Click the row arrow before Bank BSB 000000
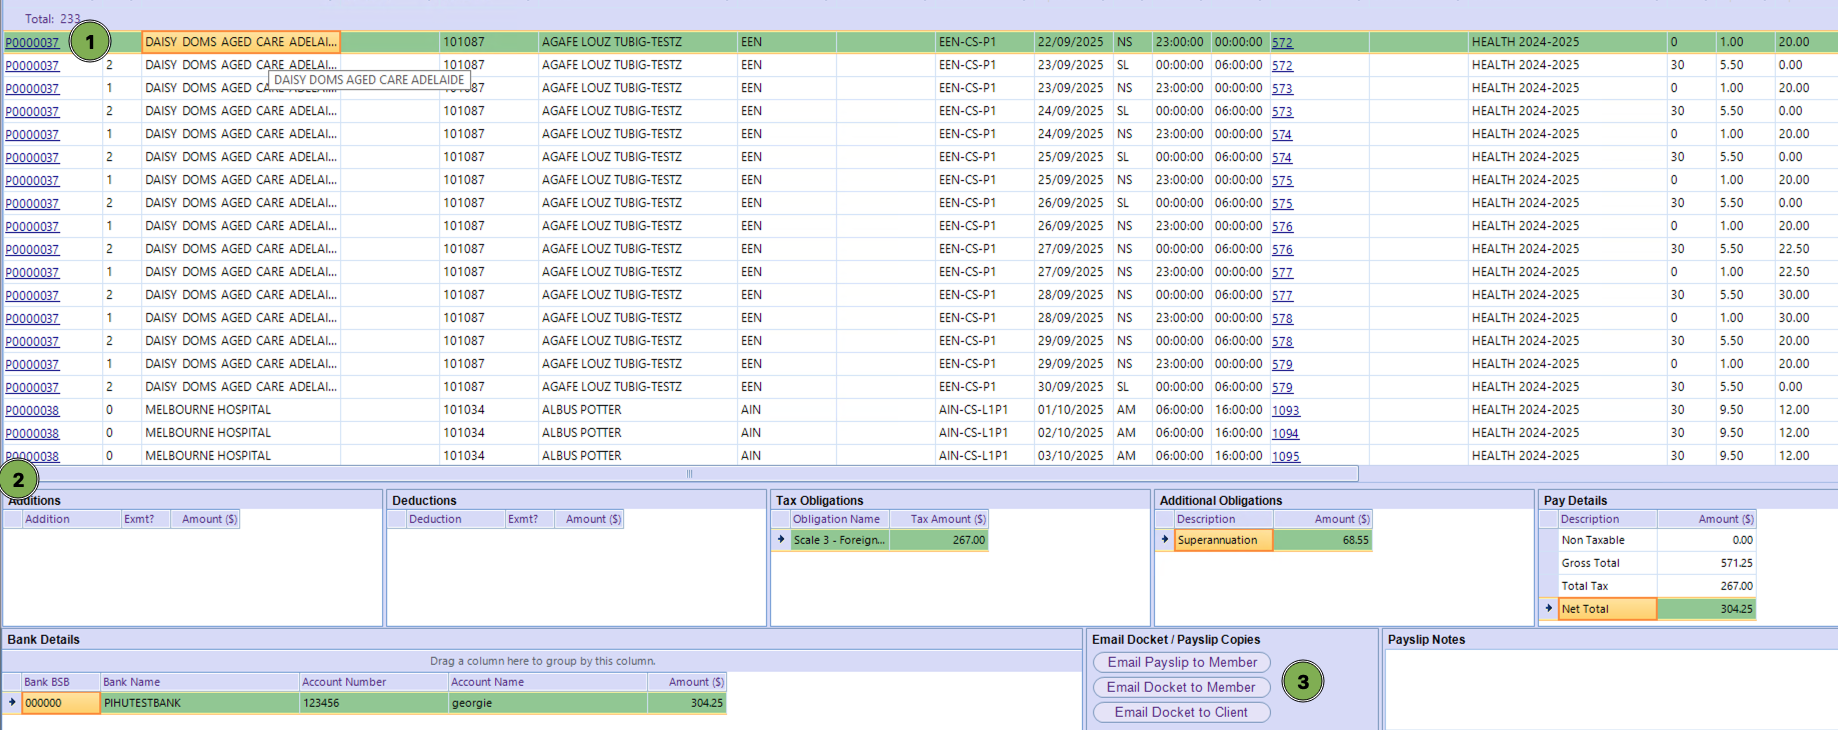 click(12, 703)
